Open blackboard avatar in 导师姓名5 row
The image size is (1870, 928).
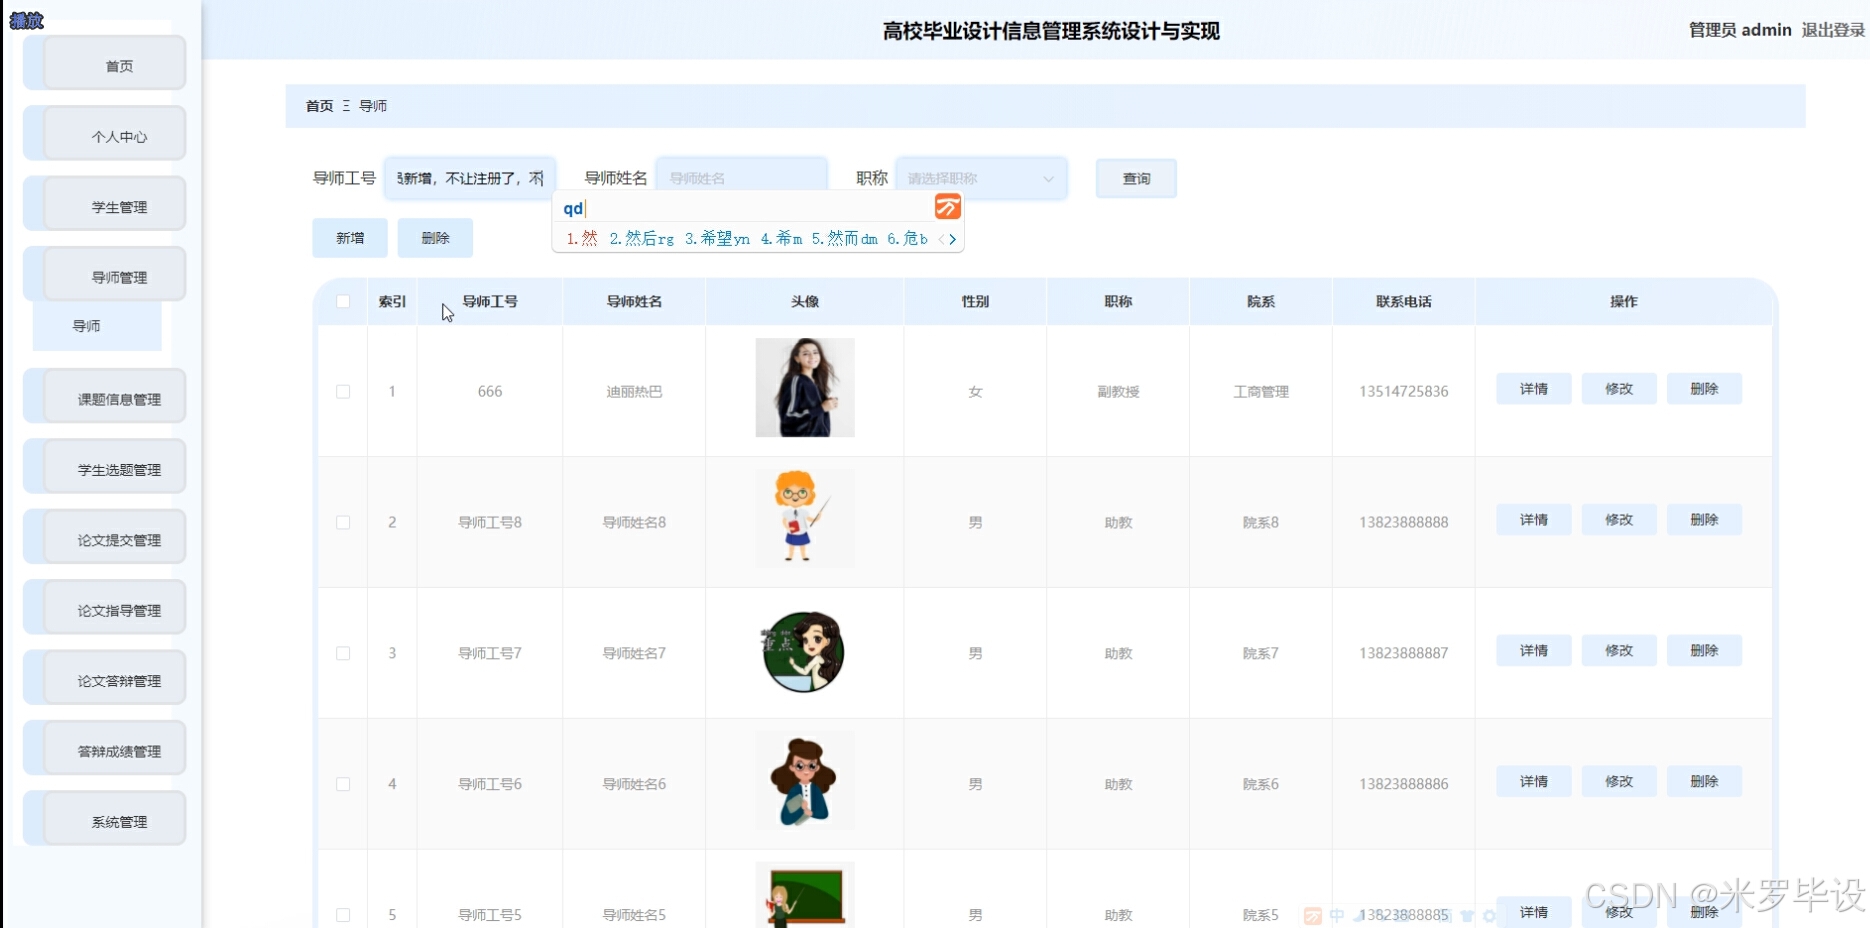pyautogui.click(x=805, y=895)
